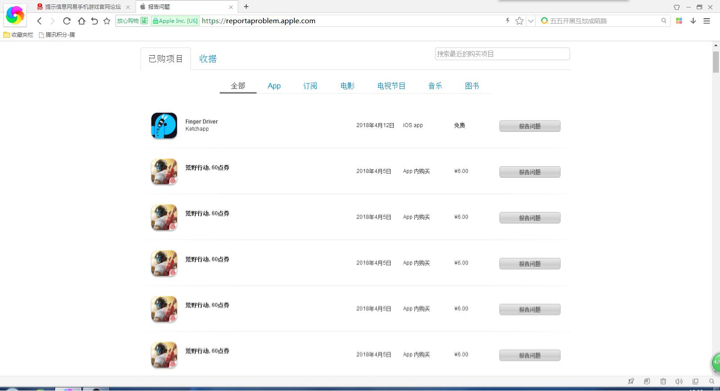Open the colorful apps grid icon
The height and width of the screenshot is (391, 720).
point(679,21)
